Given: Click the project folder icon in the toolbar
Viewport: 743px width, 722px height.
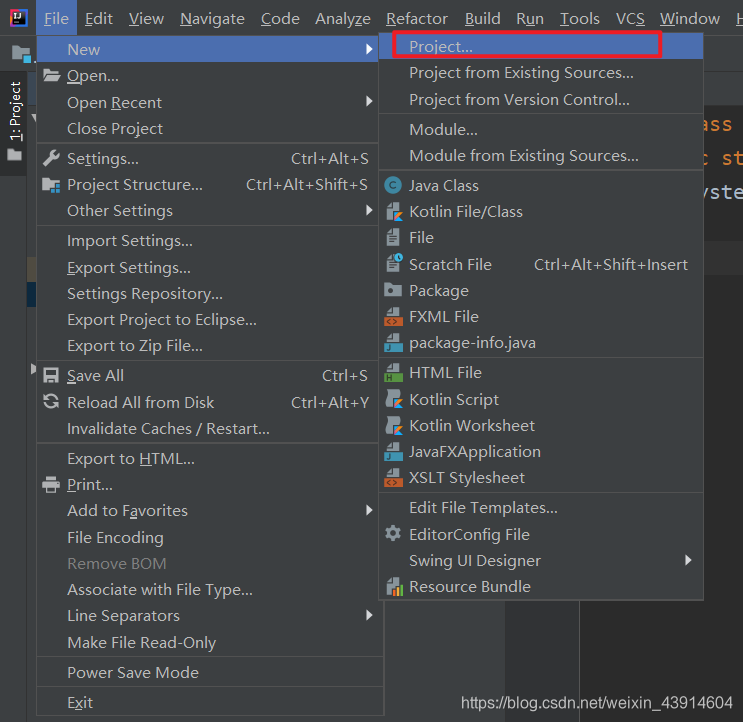Looking at the screenshot, I should pyautogui.click(x=21, y=54).
